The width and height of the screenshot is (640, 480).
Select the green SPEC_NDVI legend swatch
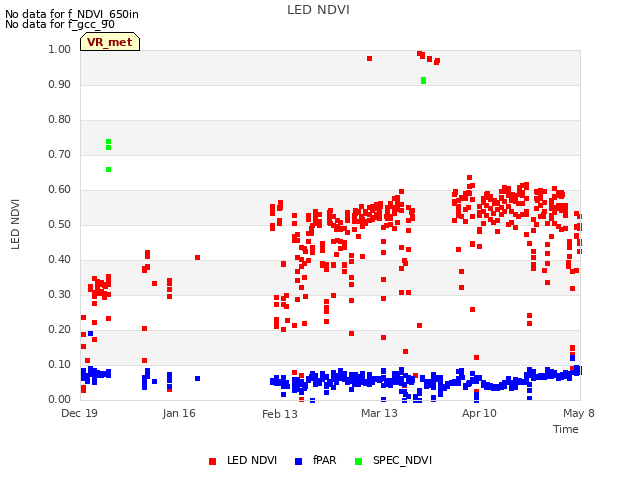point(358,461)
